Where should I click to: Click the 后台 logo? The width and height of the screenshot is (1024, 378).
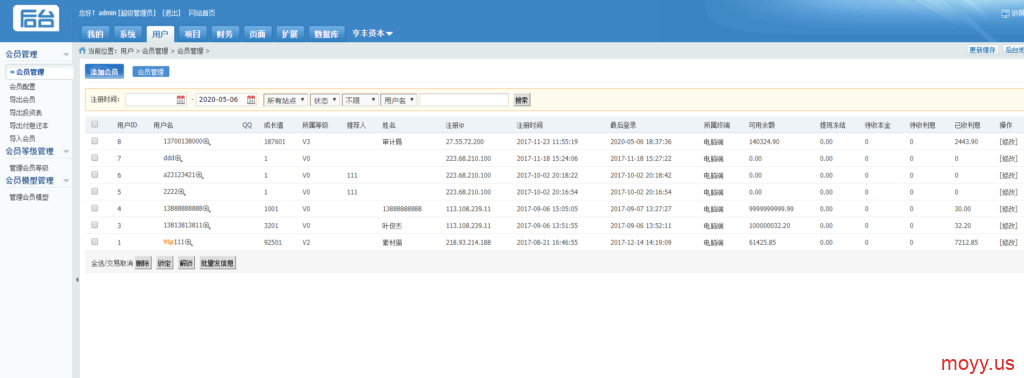pyautogui.click(x=36, y=18)
